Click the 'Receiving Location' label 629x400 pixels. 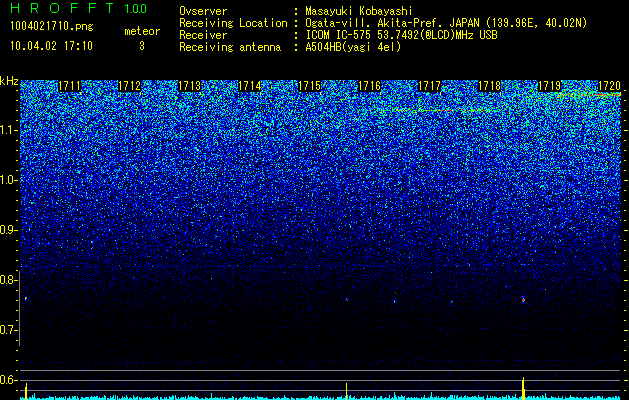[x=233, y=23]
